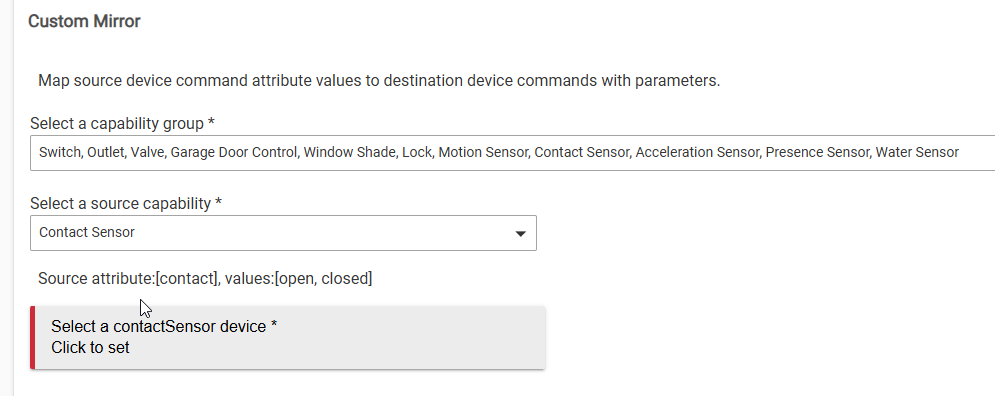This screenshot has height=396, width=995.
Task: Click 'Contact Sensor' text inside the dropdown
Action: coord(87,232)
